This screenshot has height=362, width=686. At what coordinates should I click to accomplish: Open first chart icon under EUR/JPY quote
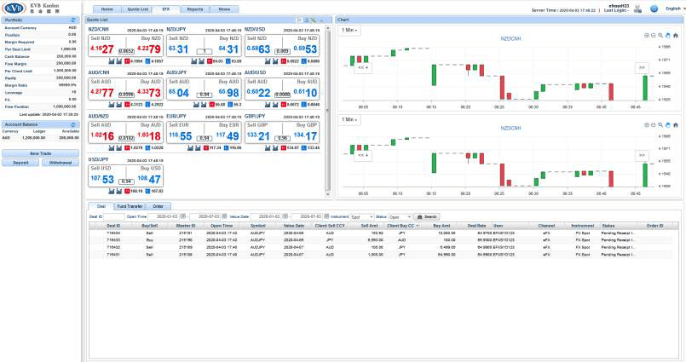[x=190, y=148]
